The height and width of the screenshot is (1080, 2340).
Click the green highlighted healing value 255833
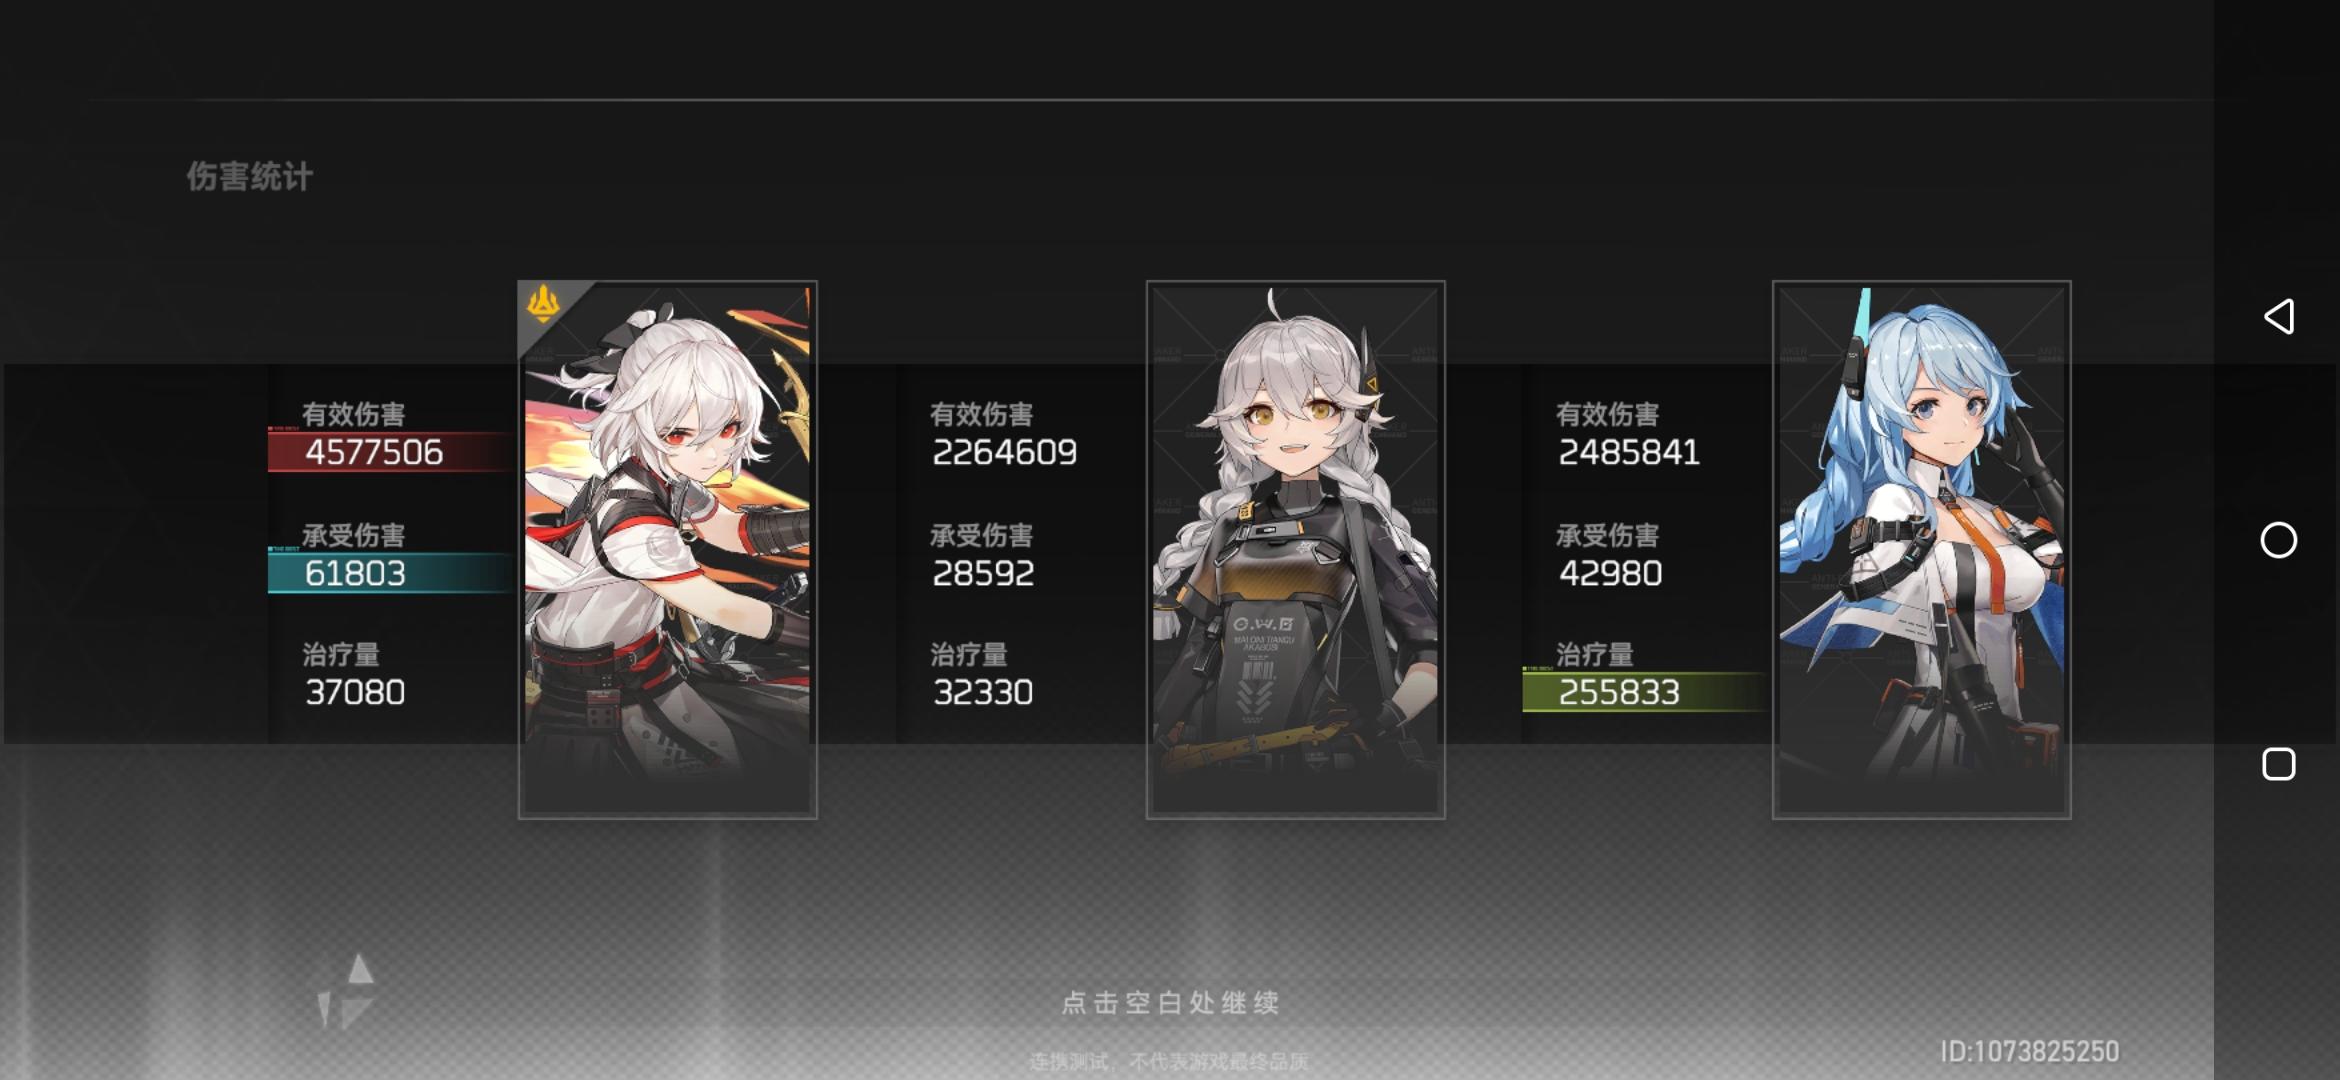(1619, 692)
